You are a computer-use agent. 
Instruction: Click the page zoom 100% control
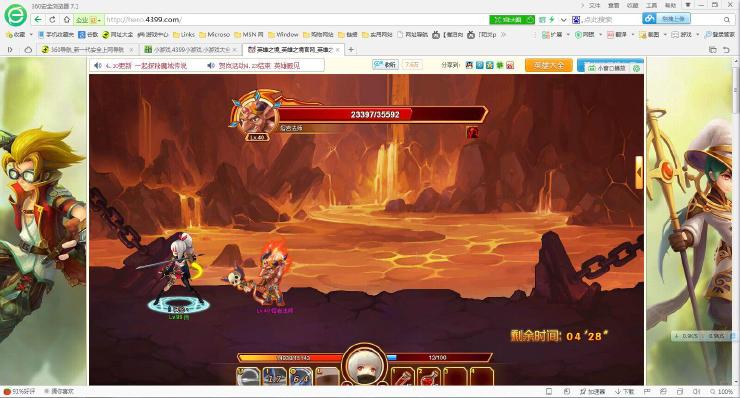coord(722,391)
